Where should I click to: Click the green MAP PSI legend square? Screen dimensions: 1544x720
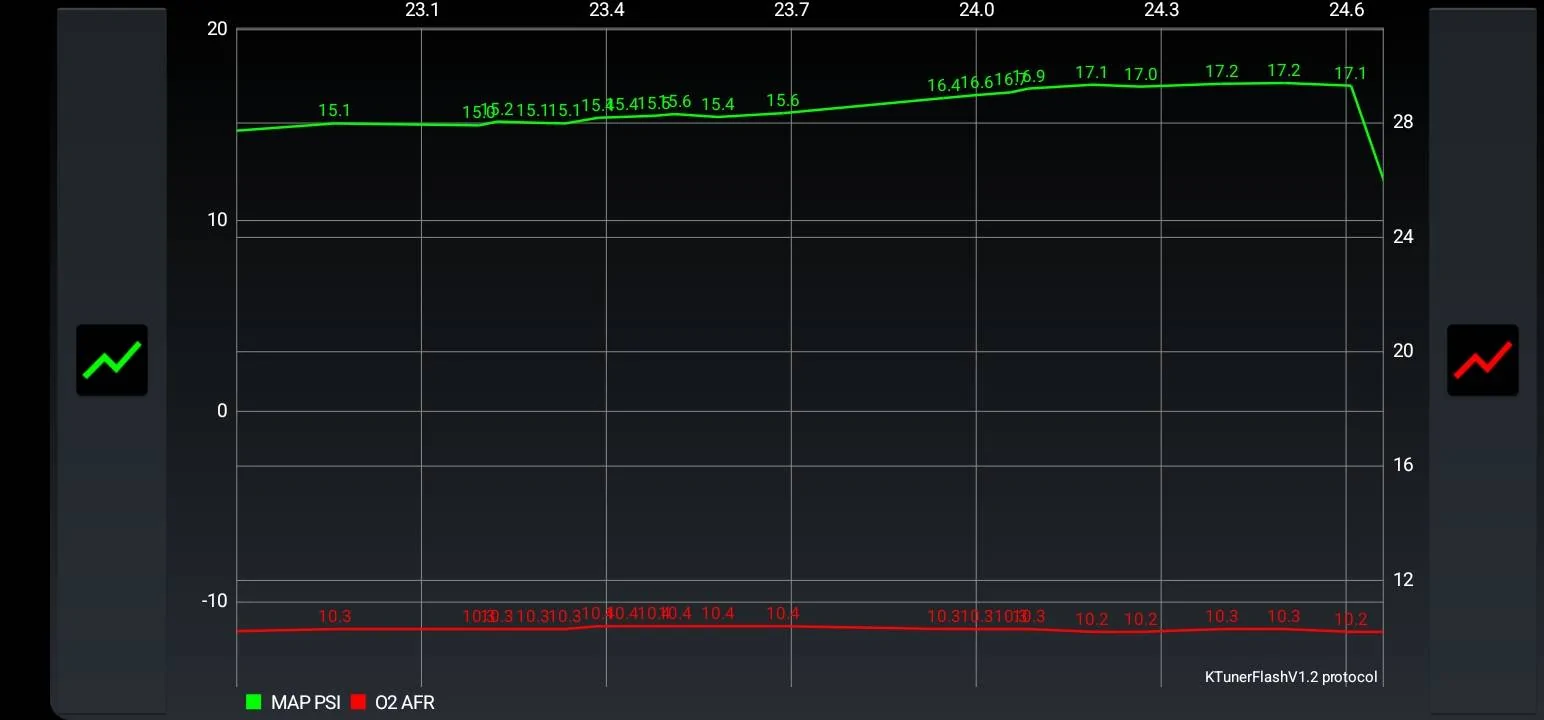(253, 702)
